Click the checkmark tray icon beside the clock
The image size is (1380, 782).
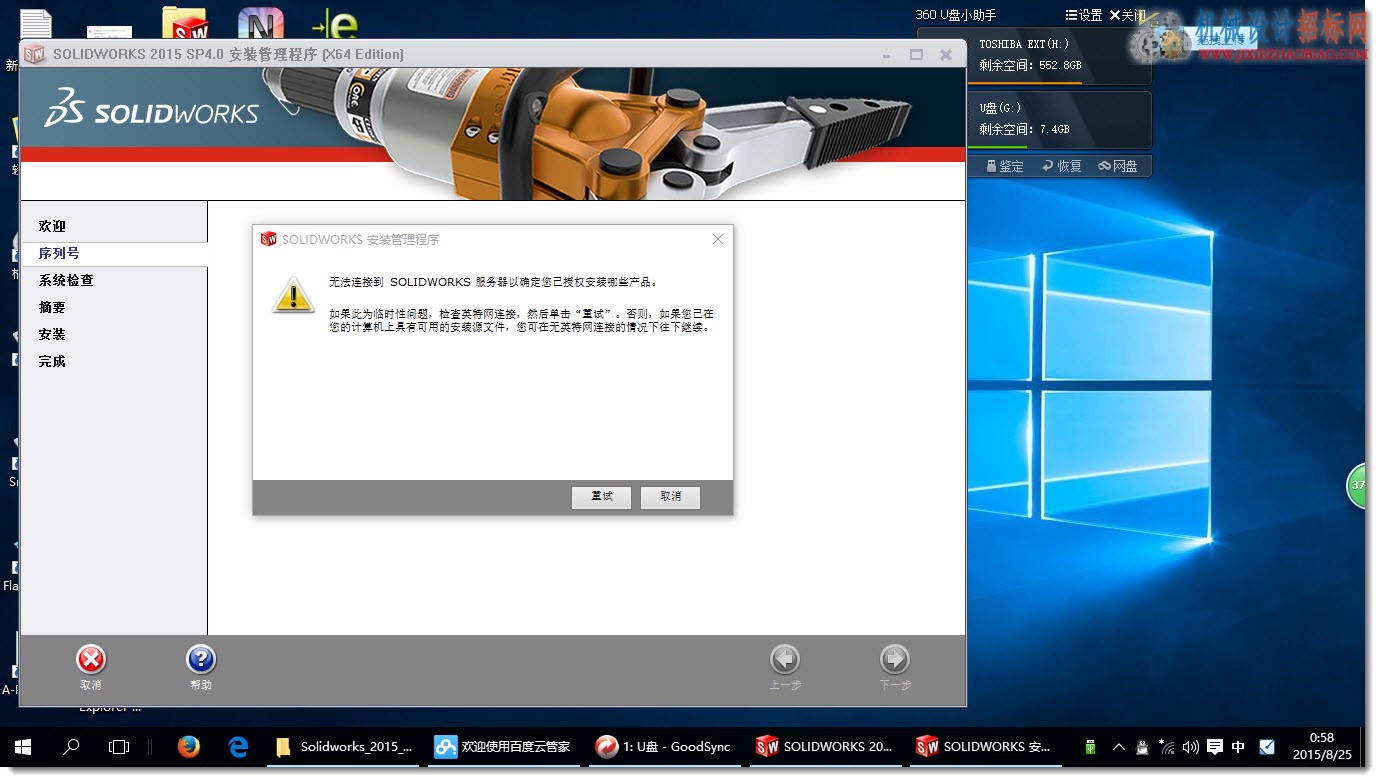(x=1267, y=747)
